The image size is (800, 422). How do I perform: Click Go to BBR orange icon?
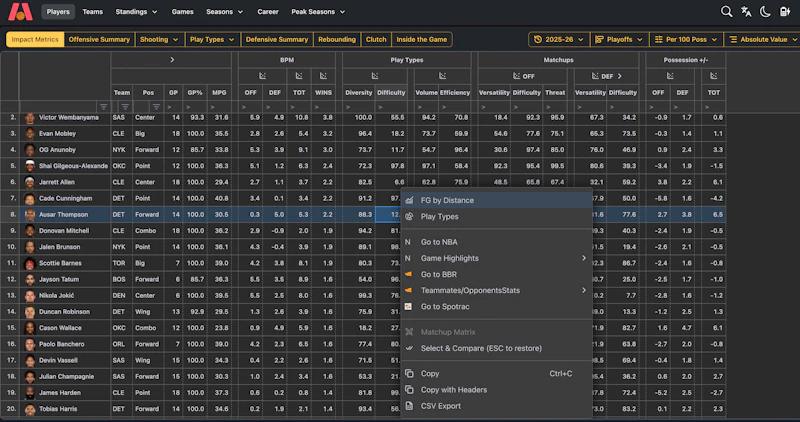[409, 275]
